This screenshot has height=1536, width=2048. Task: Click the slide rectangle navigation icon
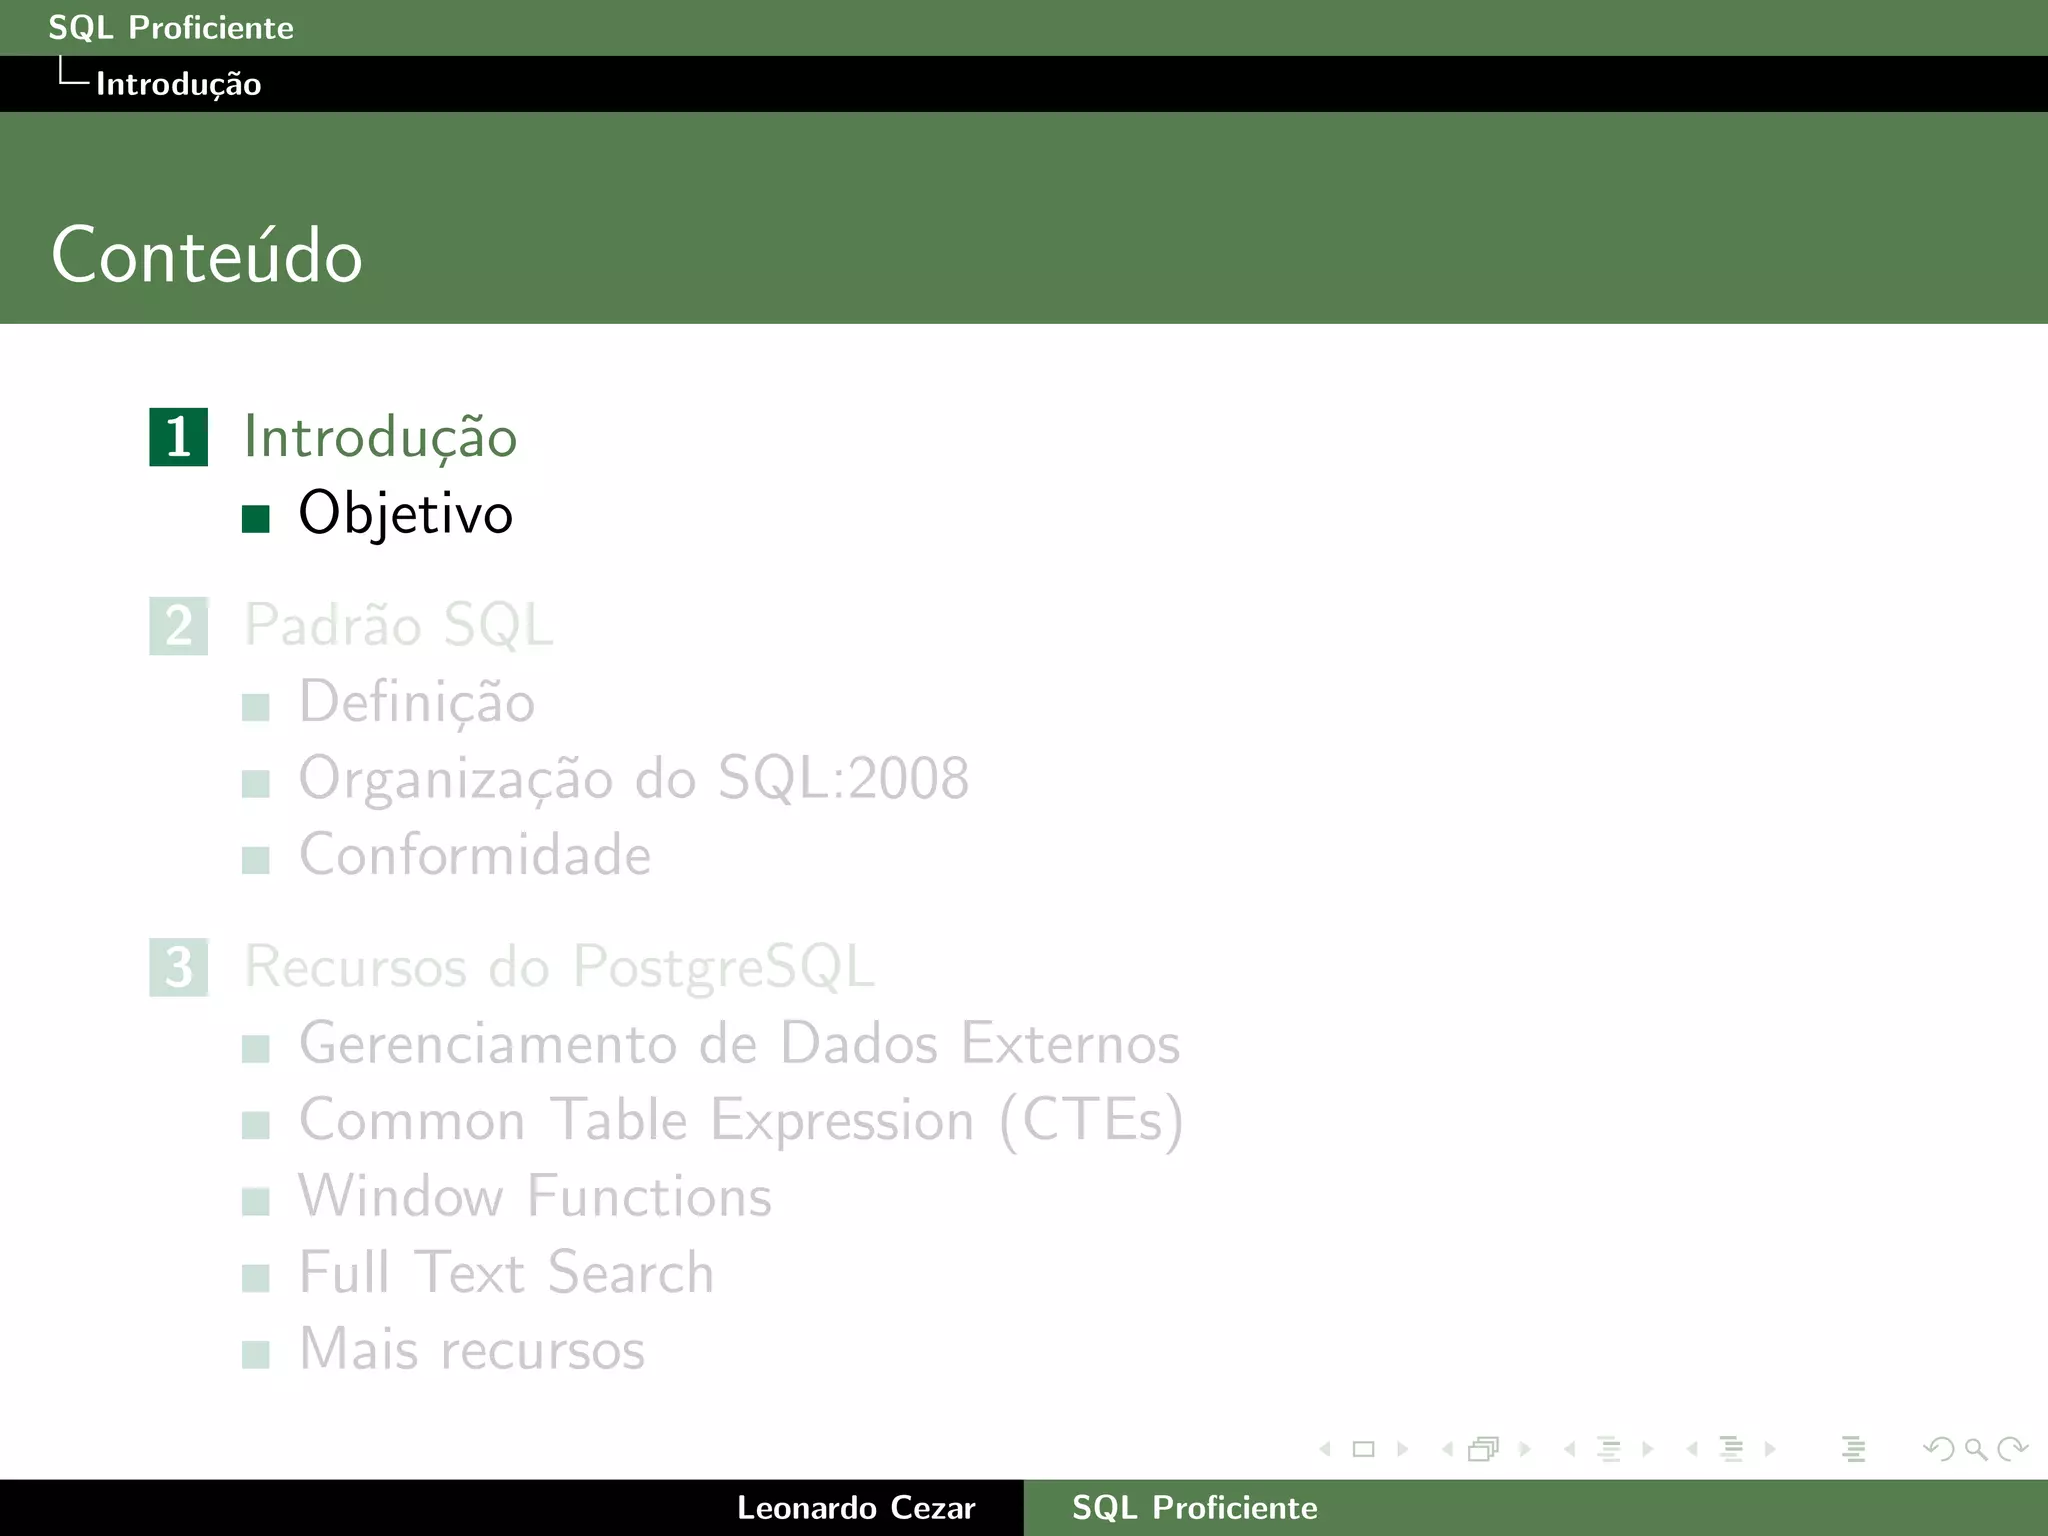coord(1363,1449)
